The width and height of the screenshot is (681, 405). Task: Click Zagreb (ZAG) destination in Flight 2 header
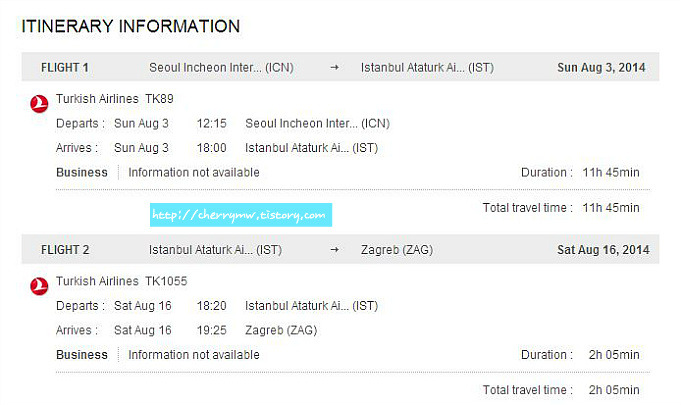(397, 250)
